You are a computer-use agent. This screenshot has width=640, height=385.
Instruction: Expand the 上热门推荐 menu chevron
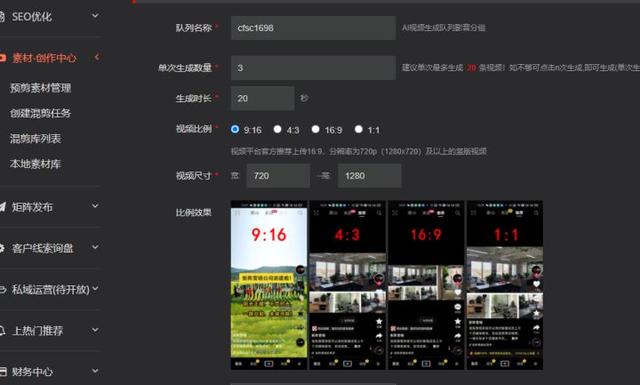(95, 330)
